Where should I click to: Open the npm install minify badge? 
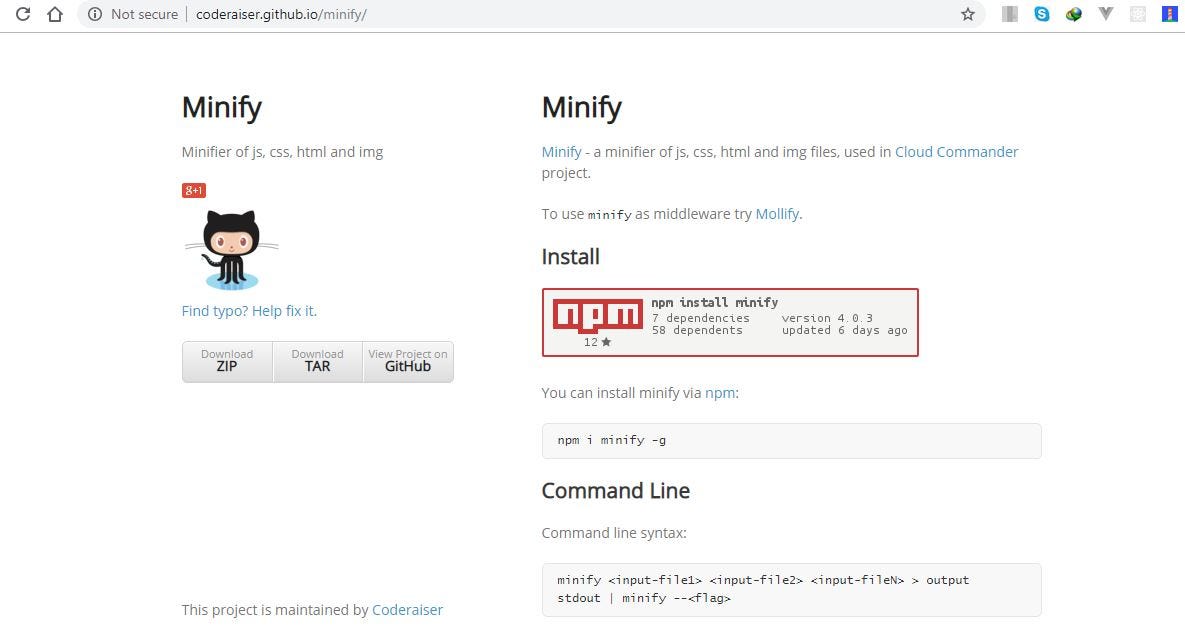730,322
